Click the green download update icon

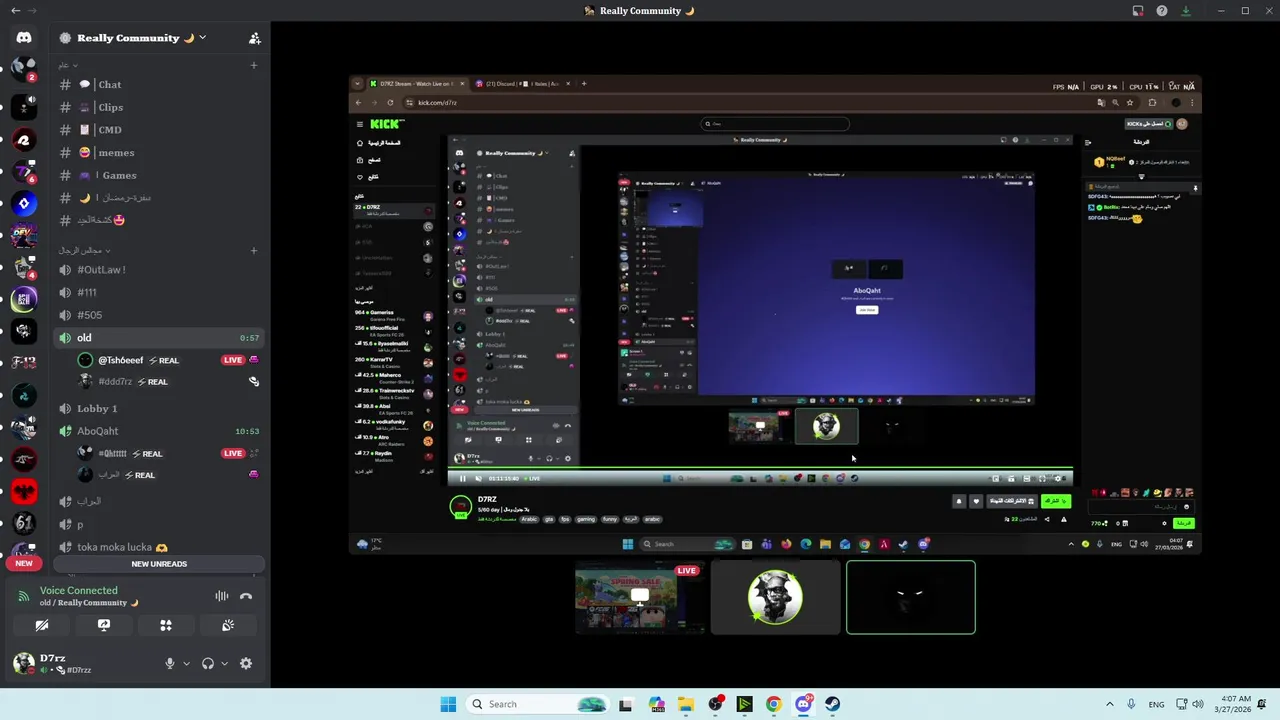pyautogui.click(x=1186, y=11)
